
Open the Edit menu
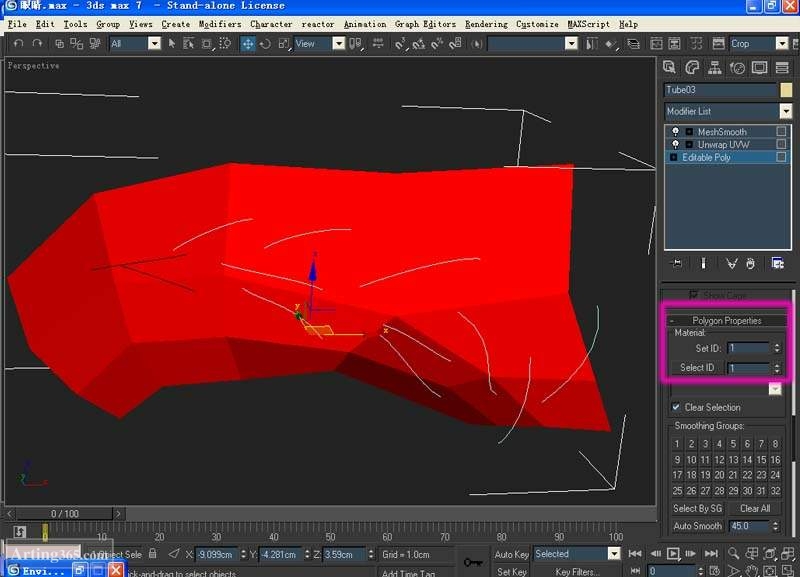click(45, 24)
